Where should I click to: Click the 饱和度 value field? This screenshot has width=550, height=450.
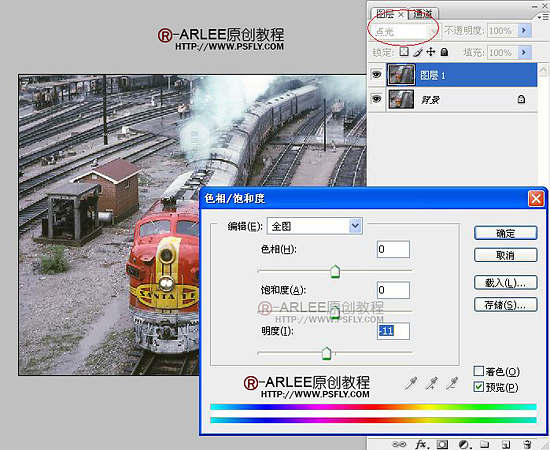(393, 290)
